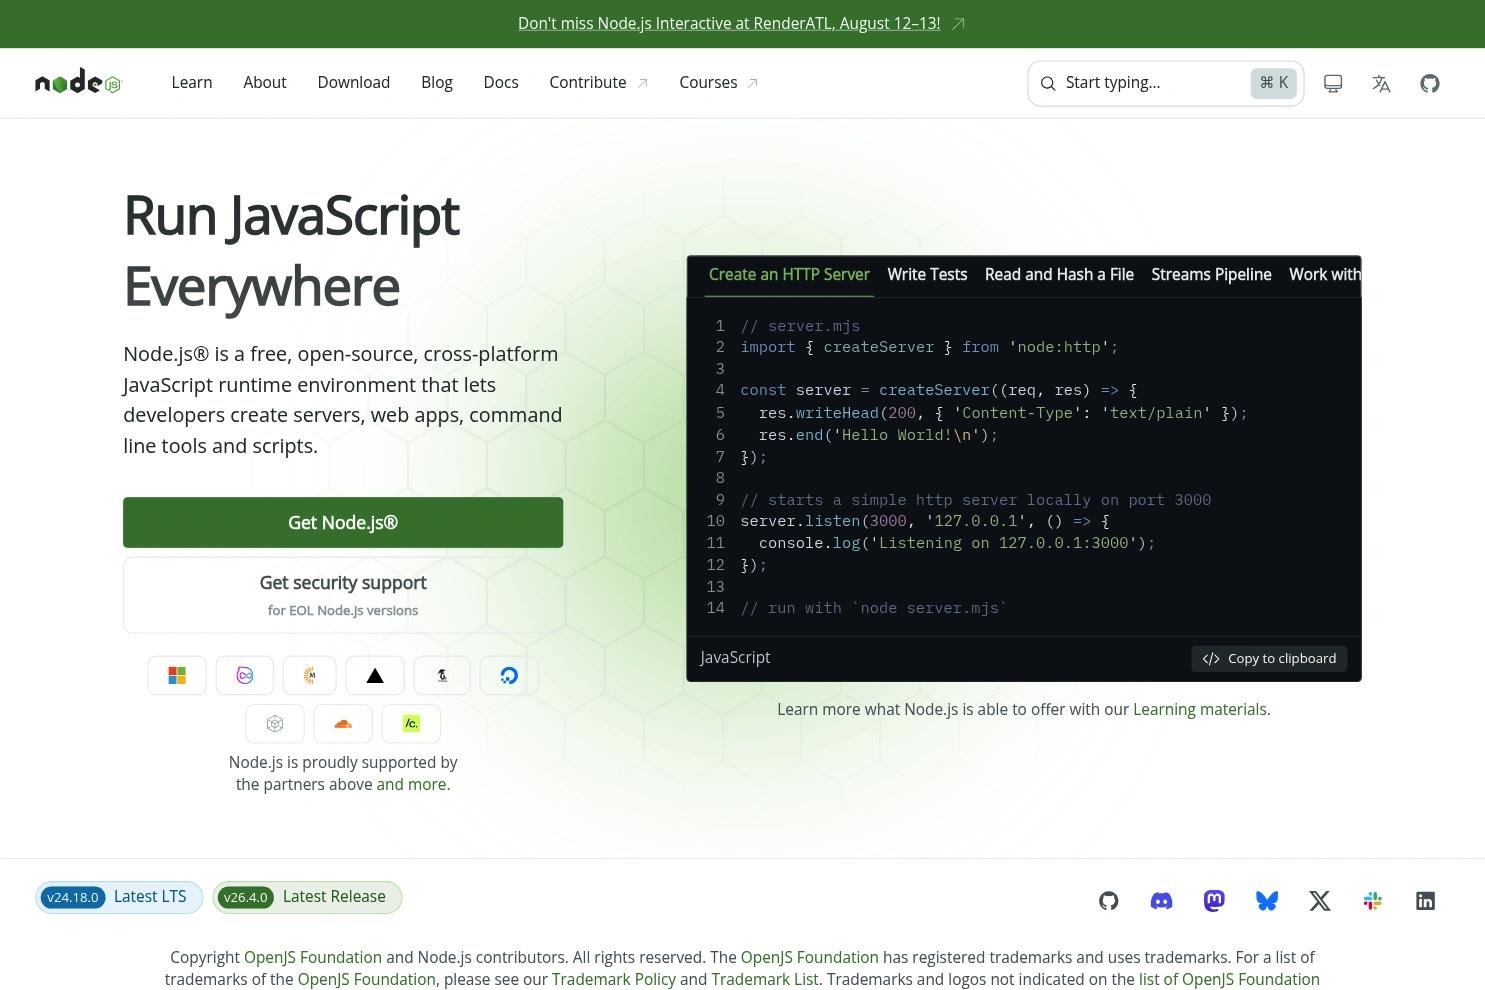Image resolution: width=1485 pixels, height=990 pixels.
Task: Switch to the Write Tests tab
Action: coord(927,275)
